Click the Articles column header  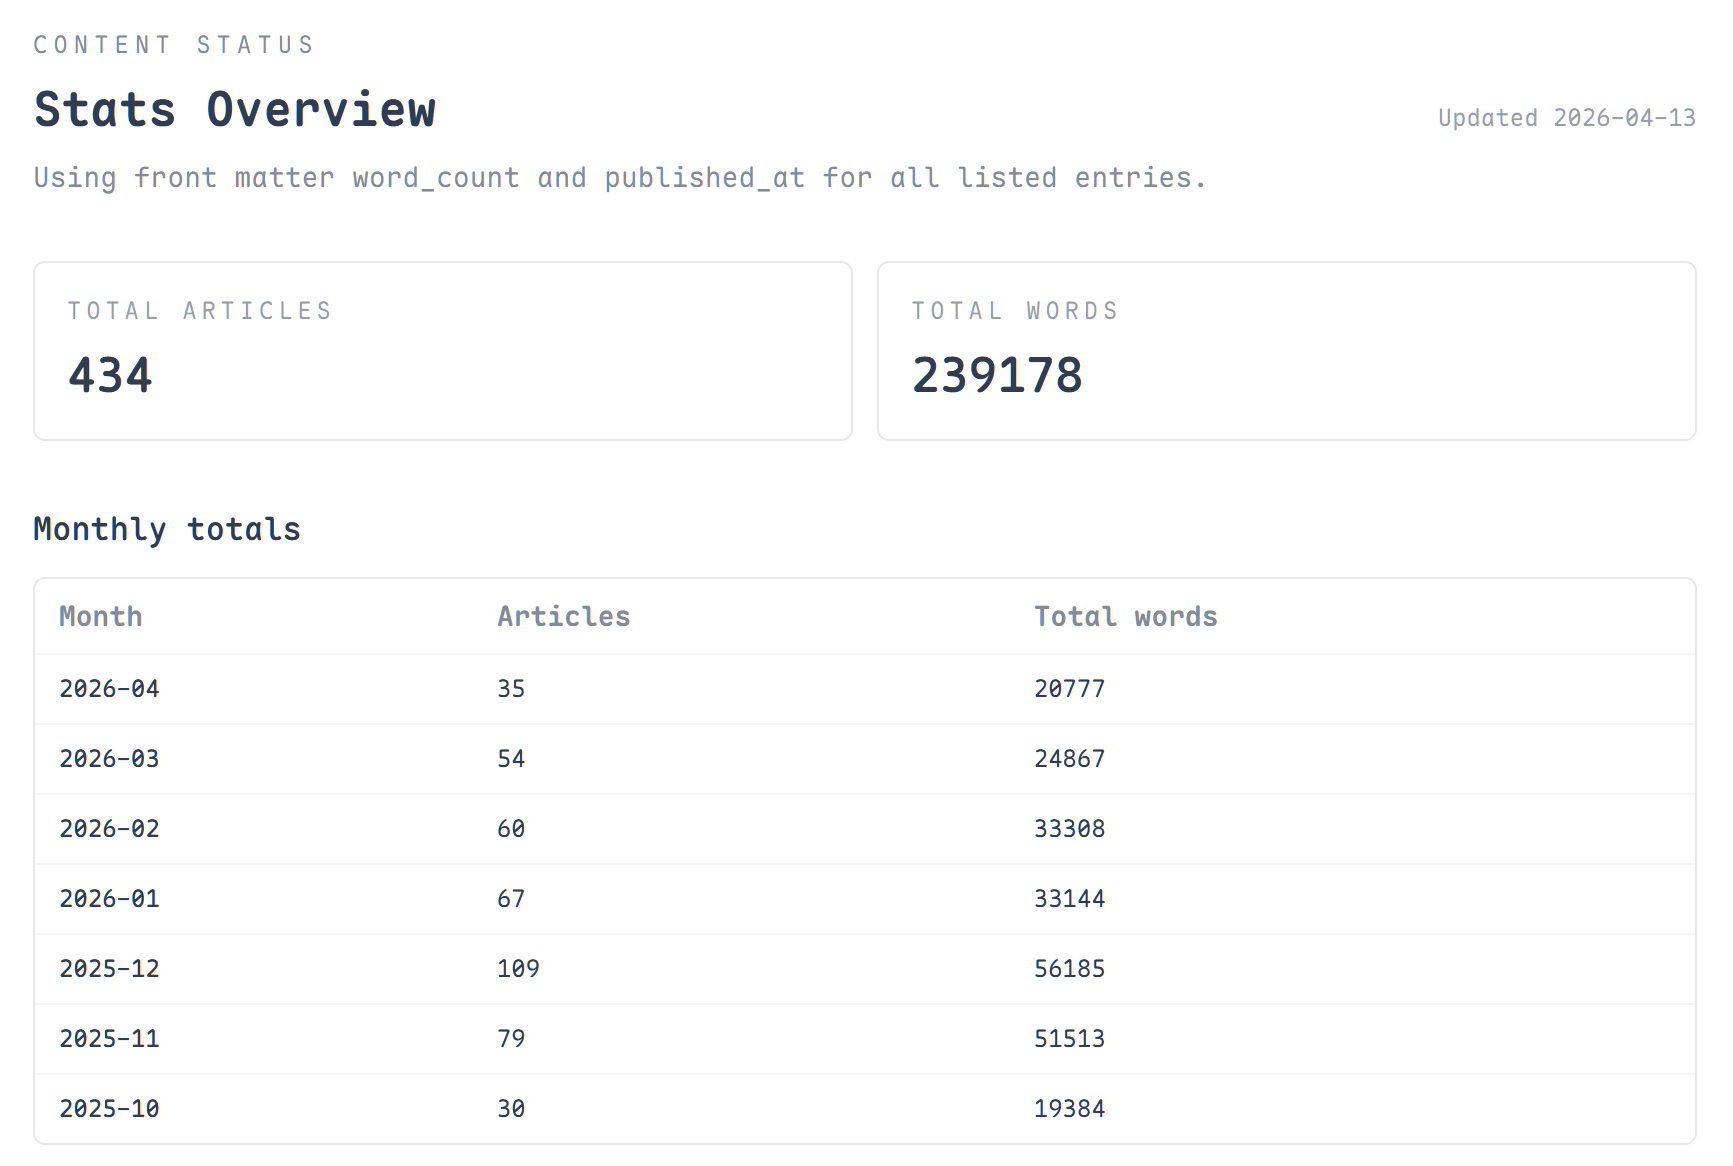pyautogui.click(x=563, y=616)
